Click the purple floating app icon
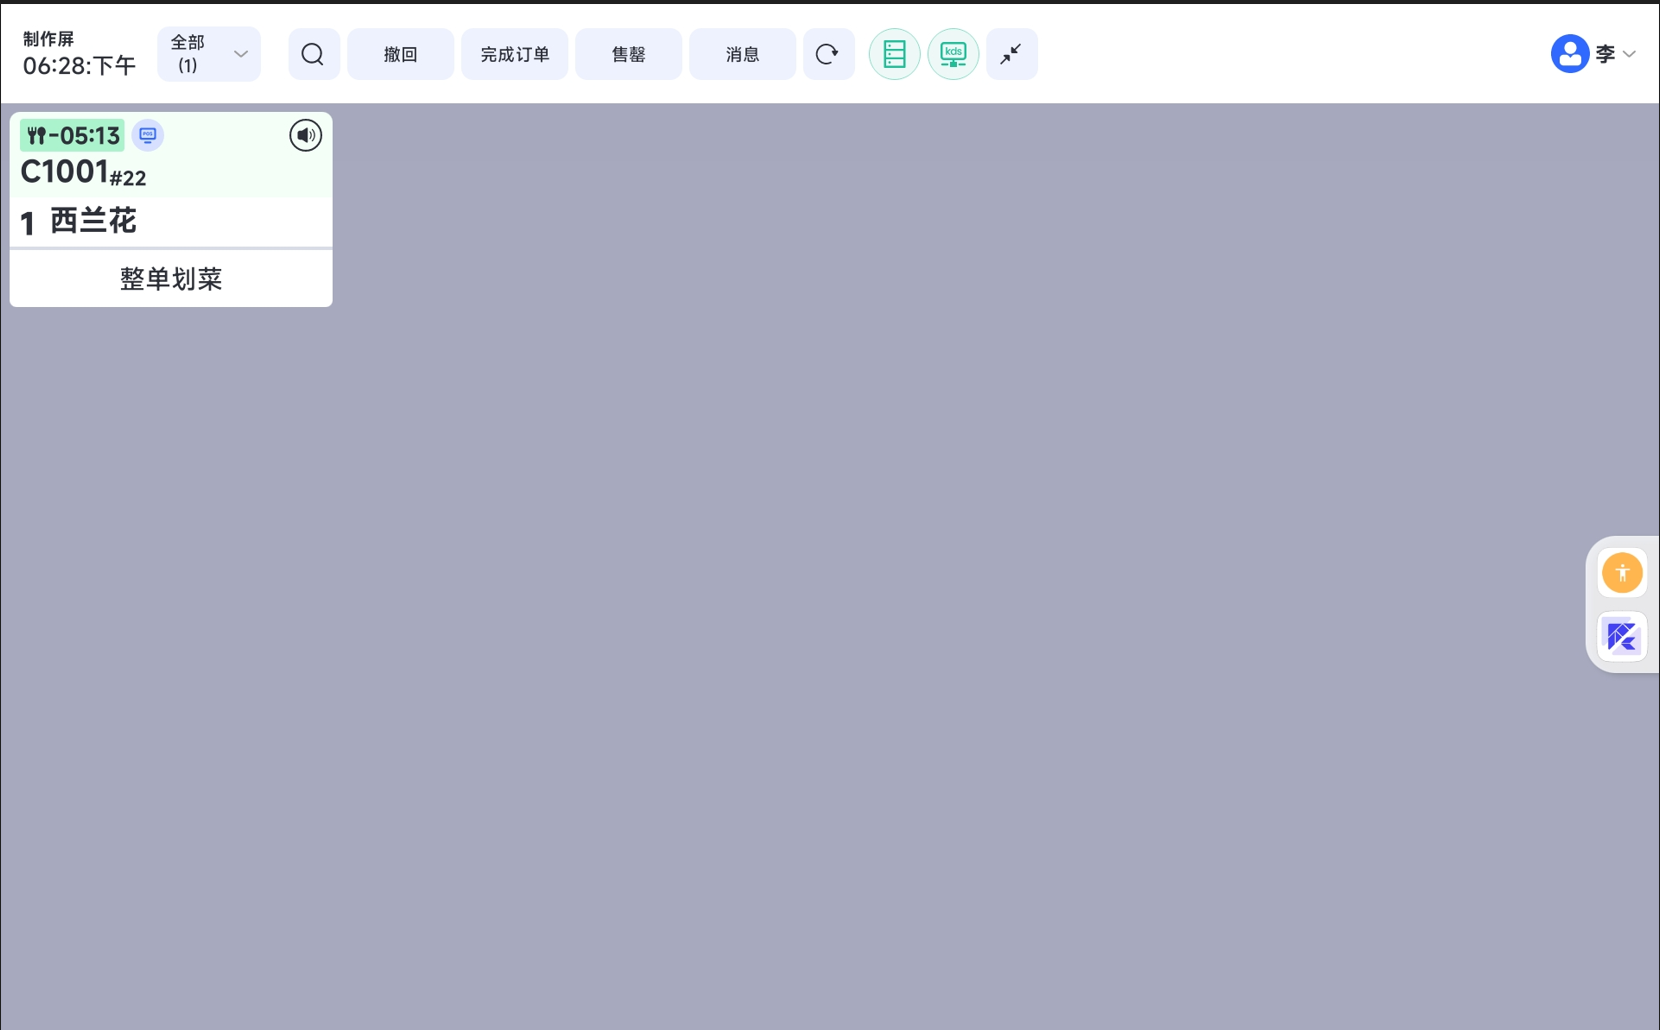The height and width of the screenshot is (1030, 1660). pyautogui.click(x=1622, y=637)
